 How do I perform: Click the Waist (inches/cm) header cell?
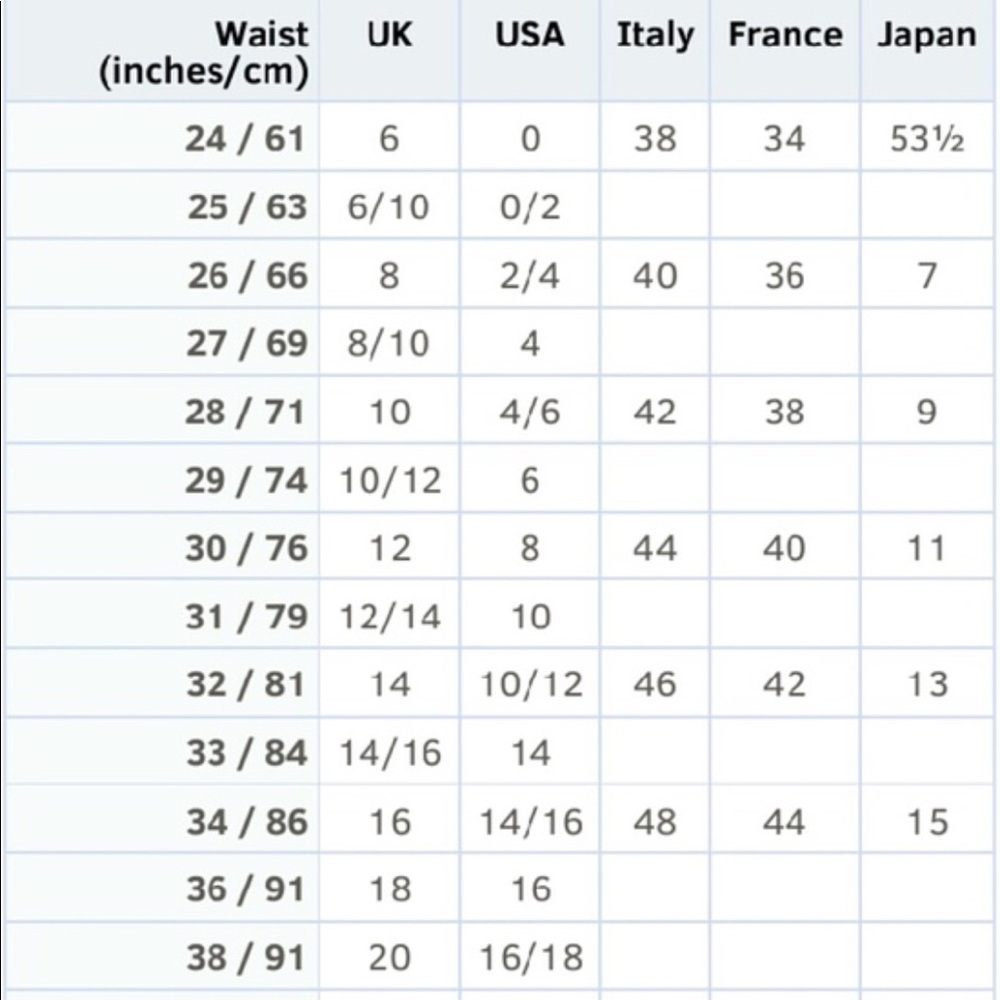204,53
